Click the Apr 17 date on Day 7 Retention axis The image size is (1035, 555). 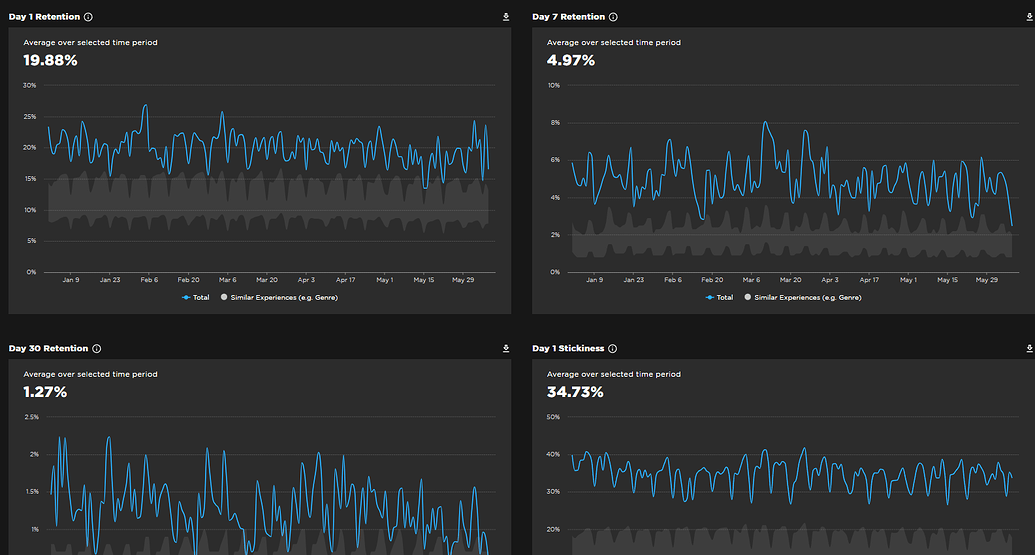[869, 280]
